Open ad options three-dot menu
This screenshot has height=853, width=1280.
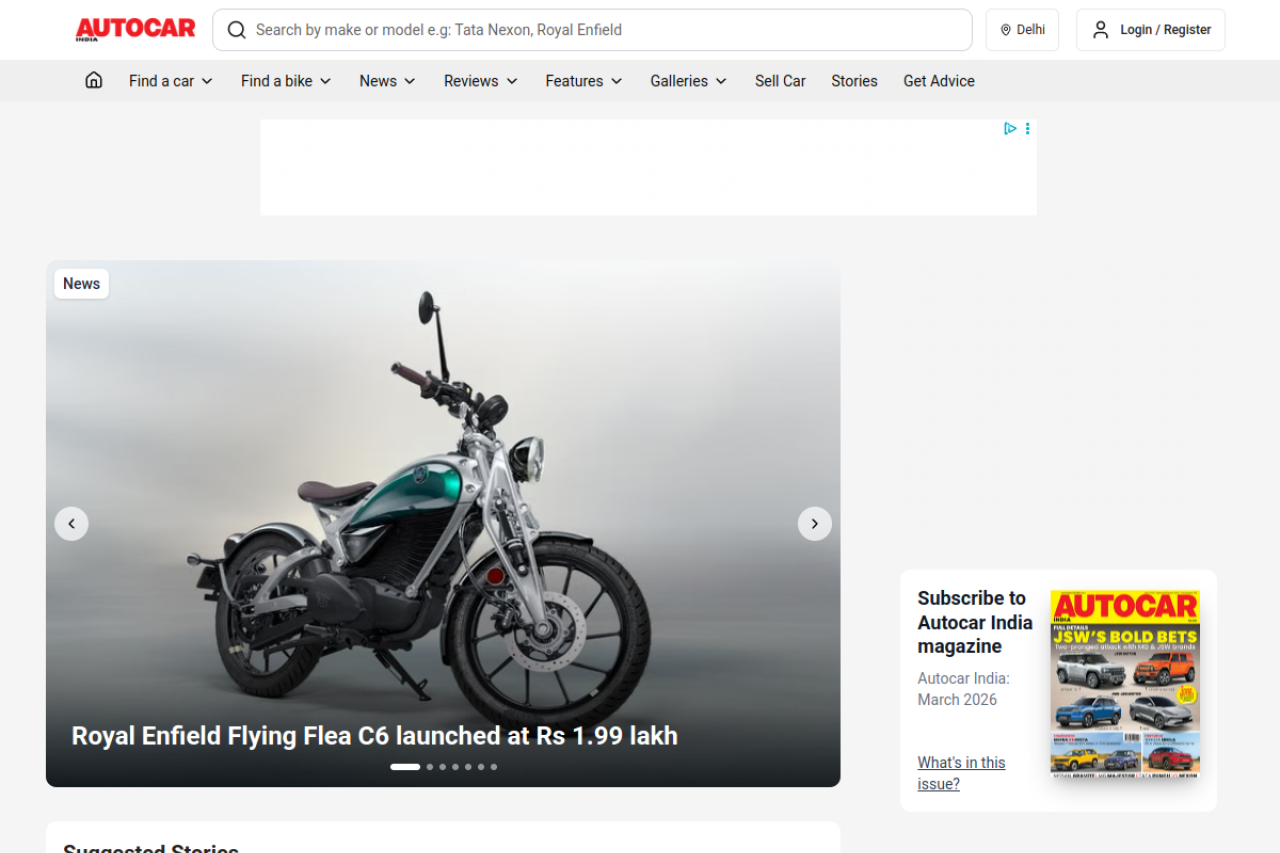(1027, 128)
